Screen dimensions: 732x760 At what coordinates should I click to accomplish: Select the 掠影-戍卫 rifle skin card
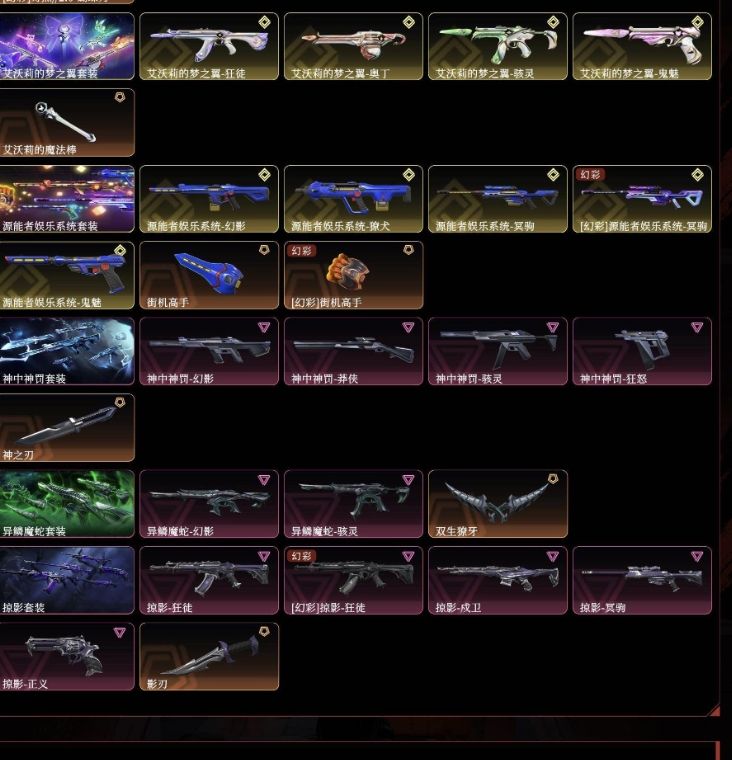tap(498, 580)
